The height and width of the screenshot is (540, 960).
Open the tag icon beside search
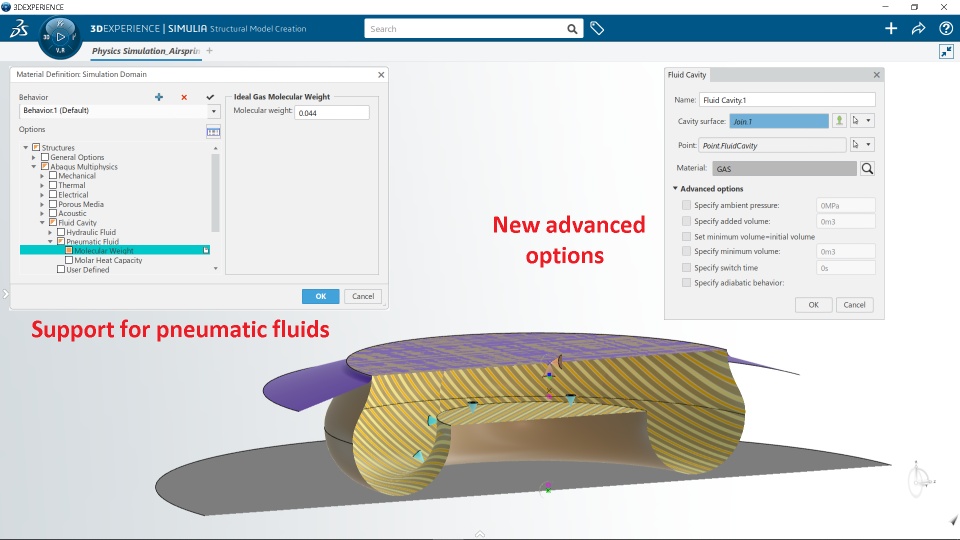[597, 28]
